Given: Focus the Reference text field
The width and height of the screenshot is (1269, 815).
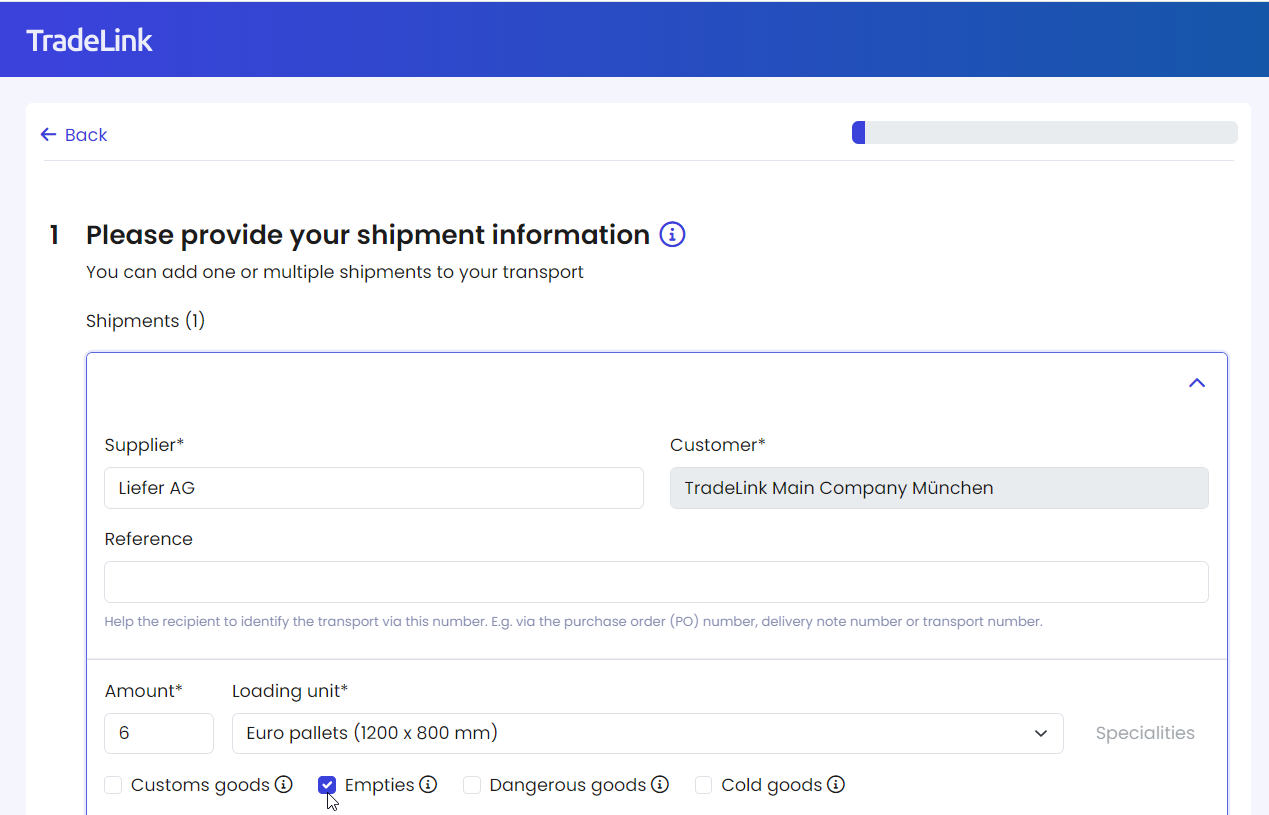Looking at the screenshot, I should [x=656, y=582].
